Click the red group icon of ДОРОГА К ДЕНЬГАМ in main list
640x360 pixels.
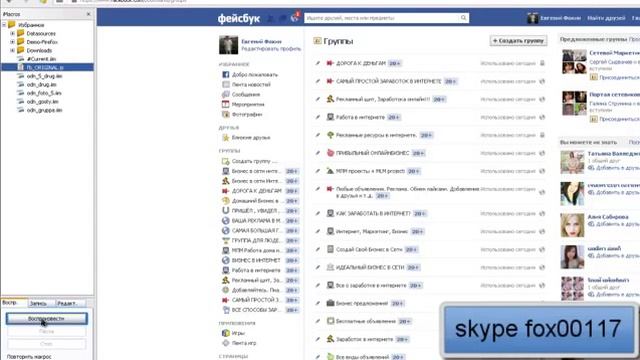pos(330,63)
